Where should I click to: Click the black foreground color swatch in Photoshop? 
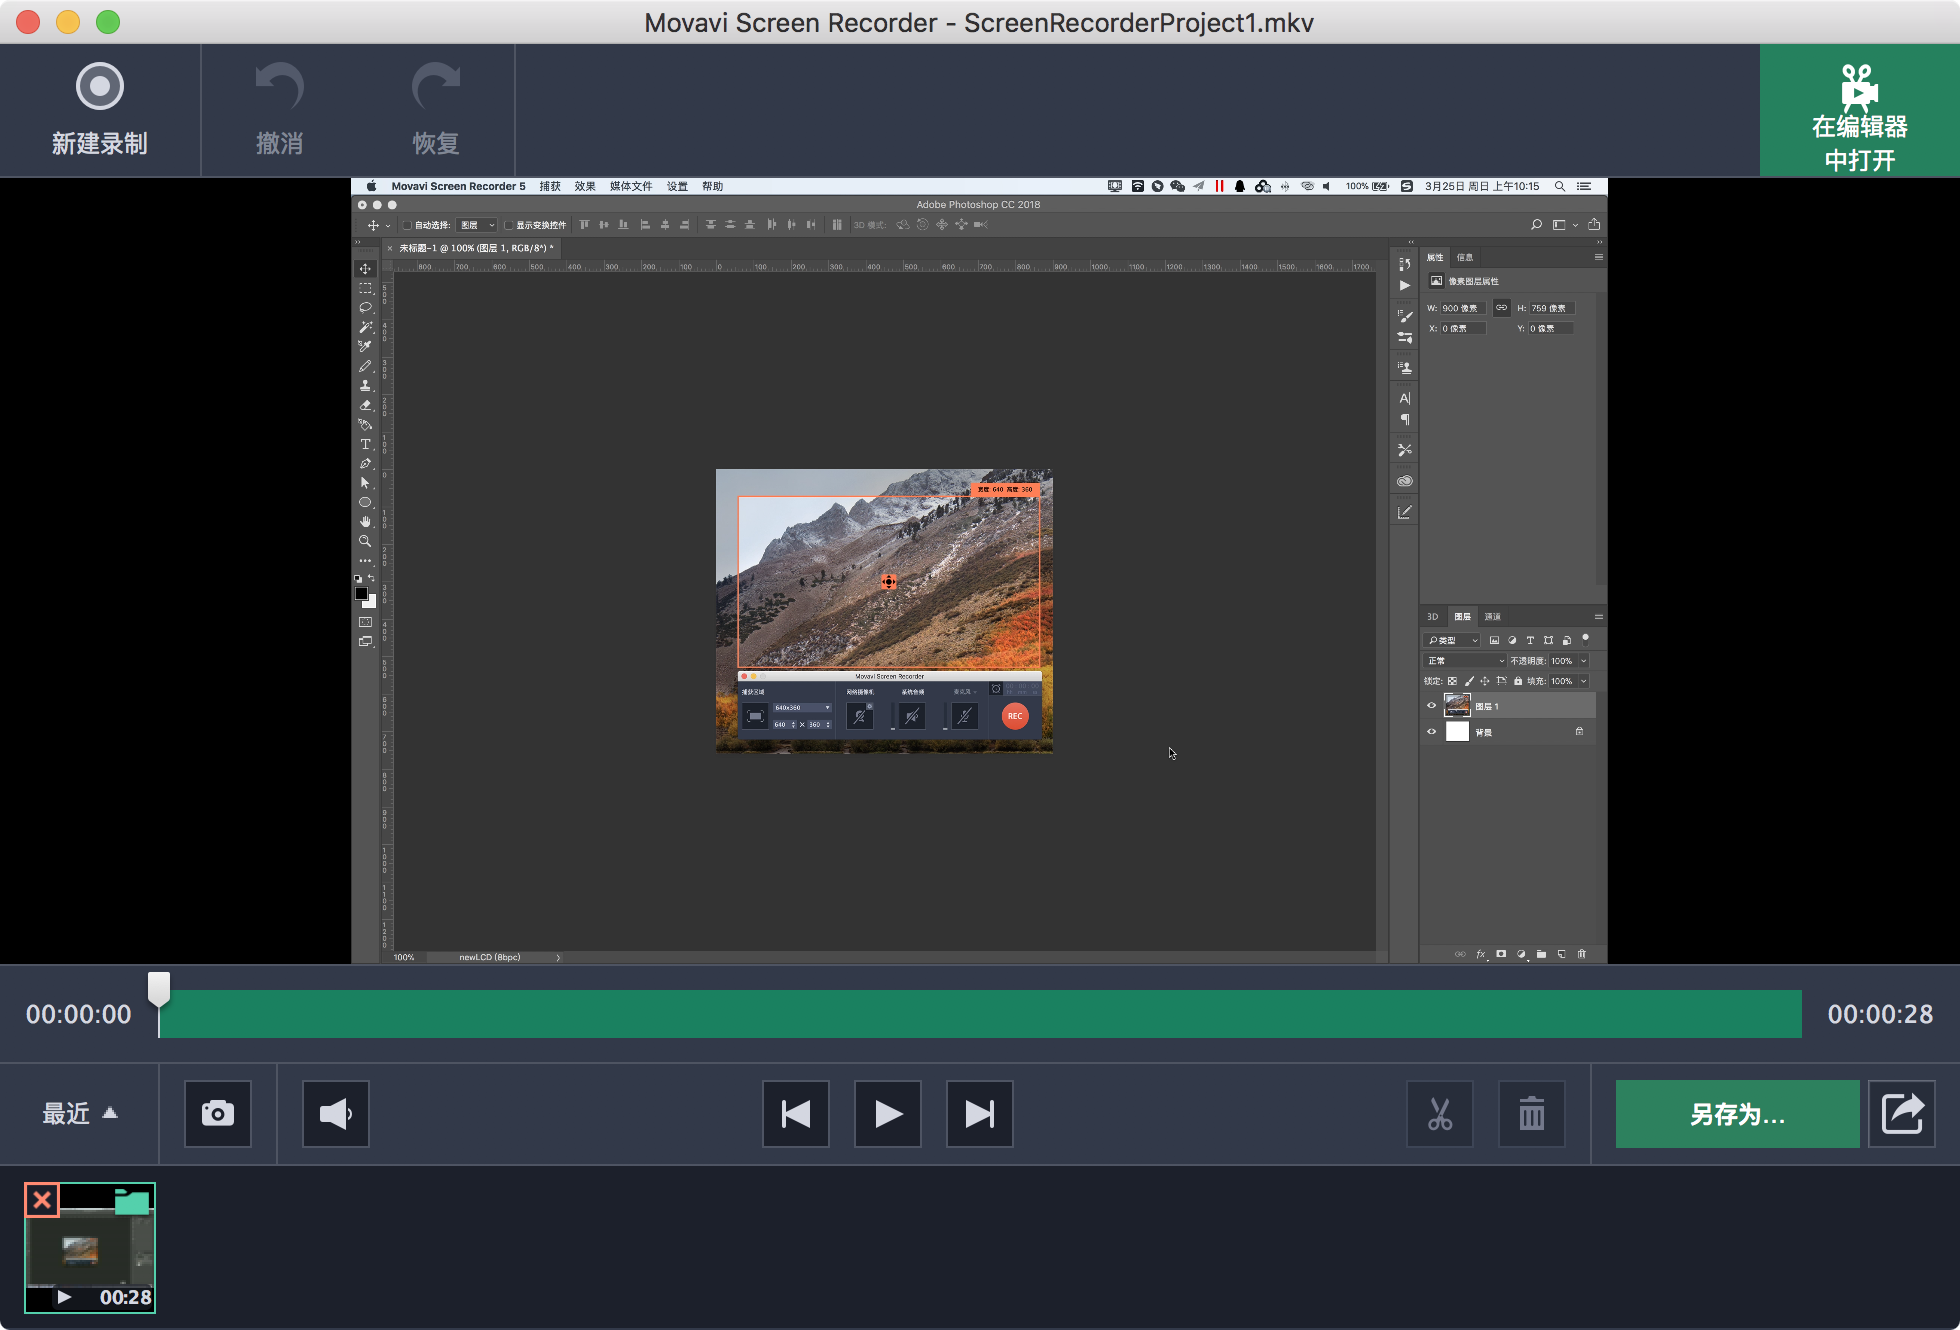tap(361, 593)
